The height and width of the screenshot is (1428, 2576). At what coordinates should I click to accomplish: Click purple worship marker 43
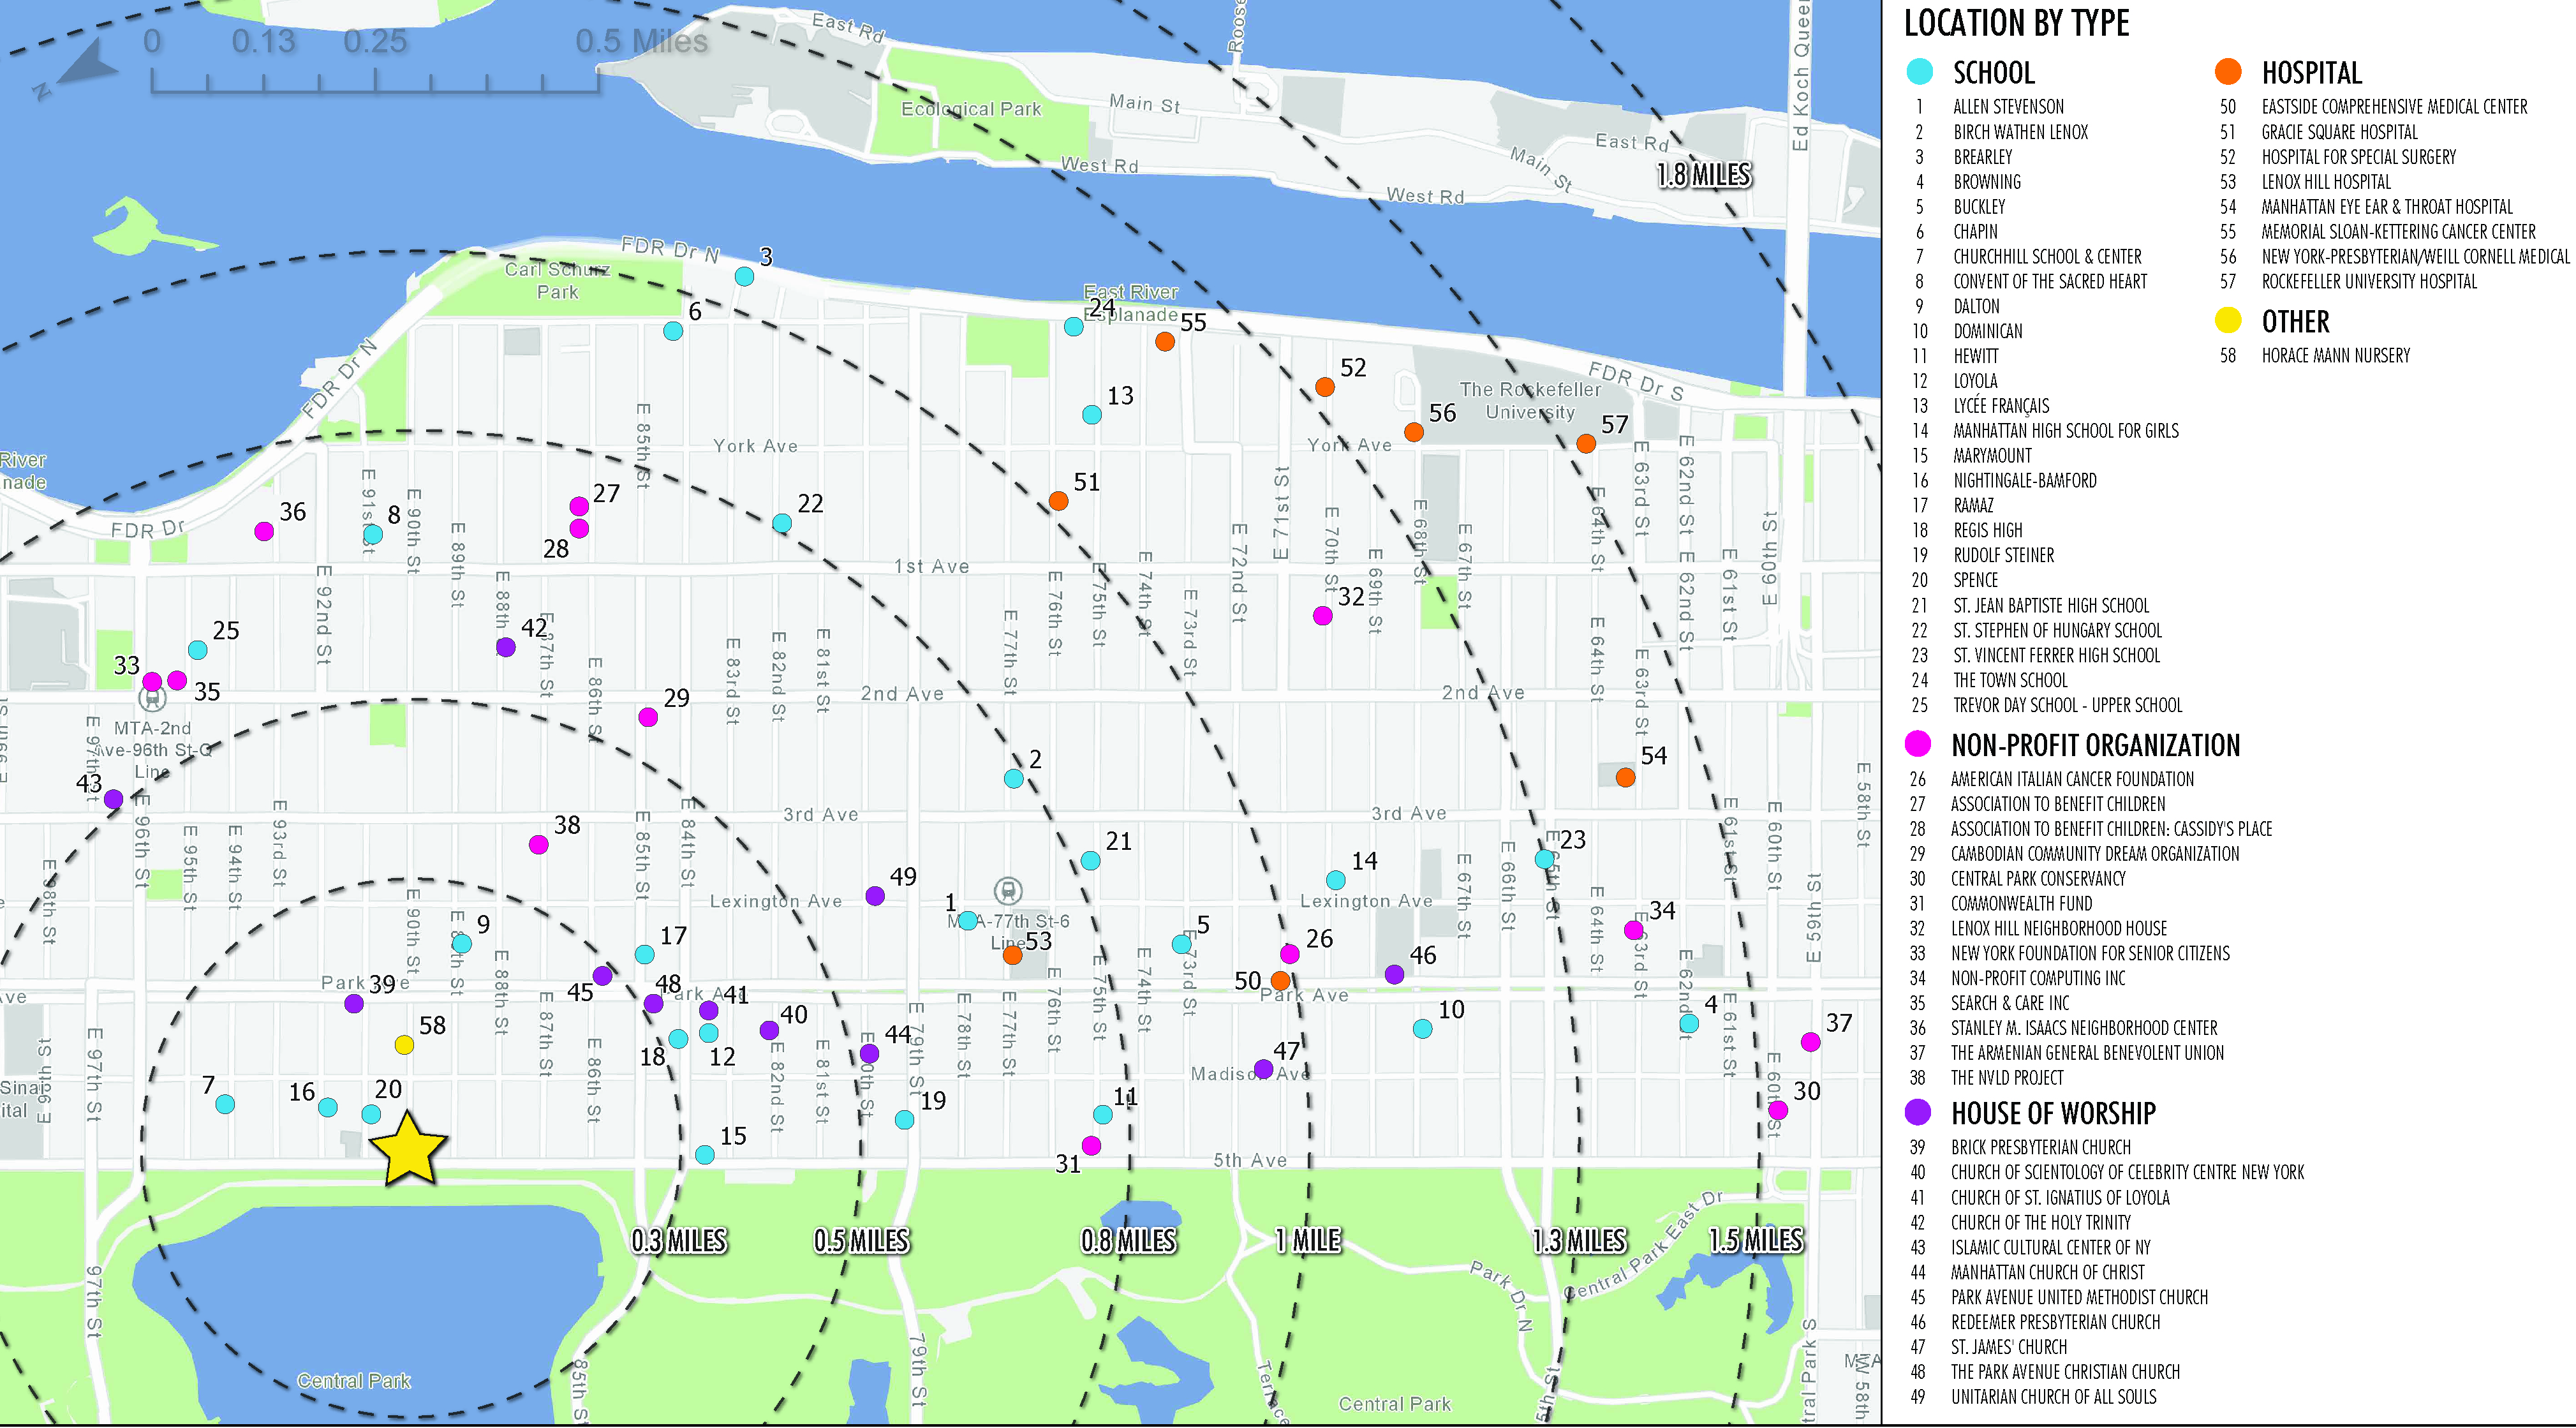coord(114,799)
